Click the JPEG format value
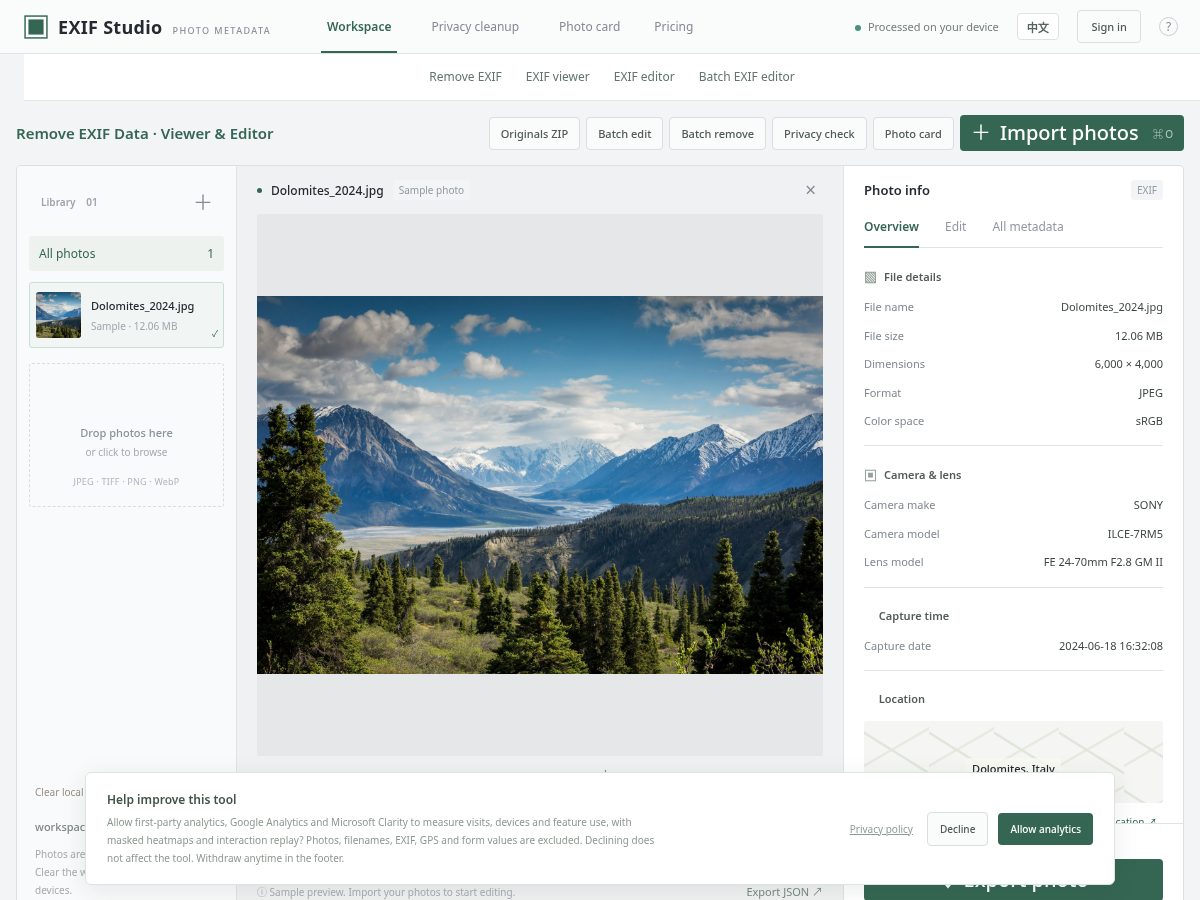Image resolution: width=1200 pixels, height=900 pixels. tap(1150, 393)
